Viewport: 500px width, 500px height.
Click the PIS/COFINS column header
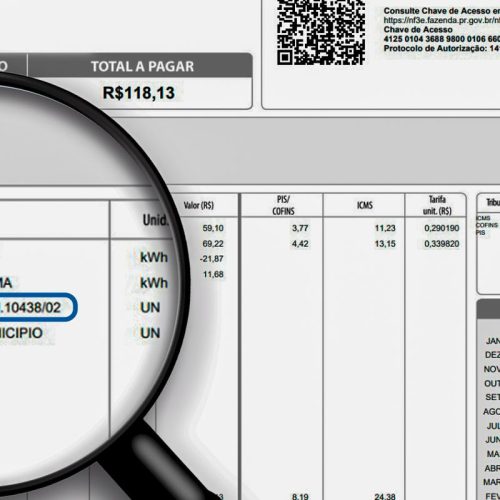(x=283, y=205)
